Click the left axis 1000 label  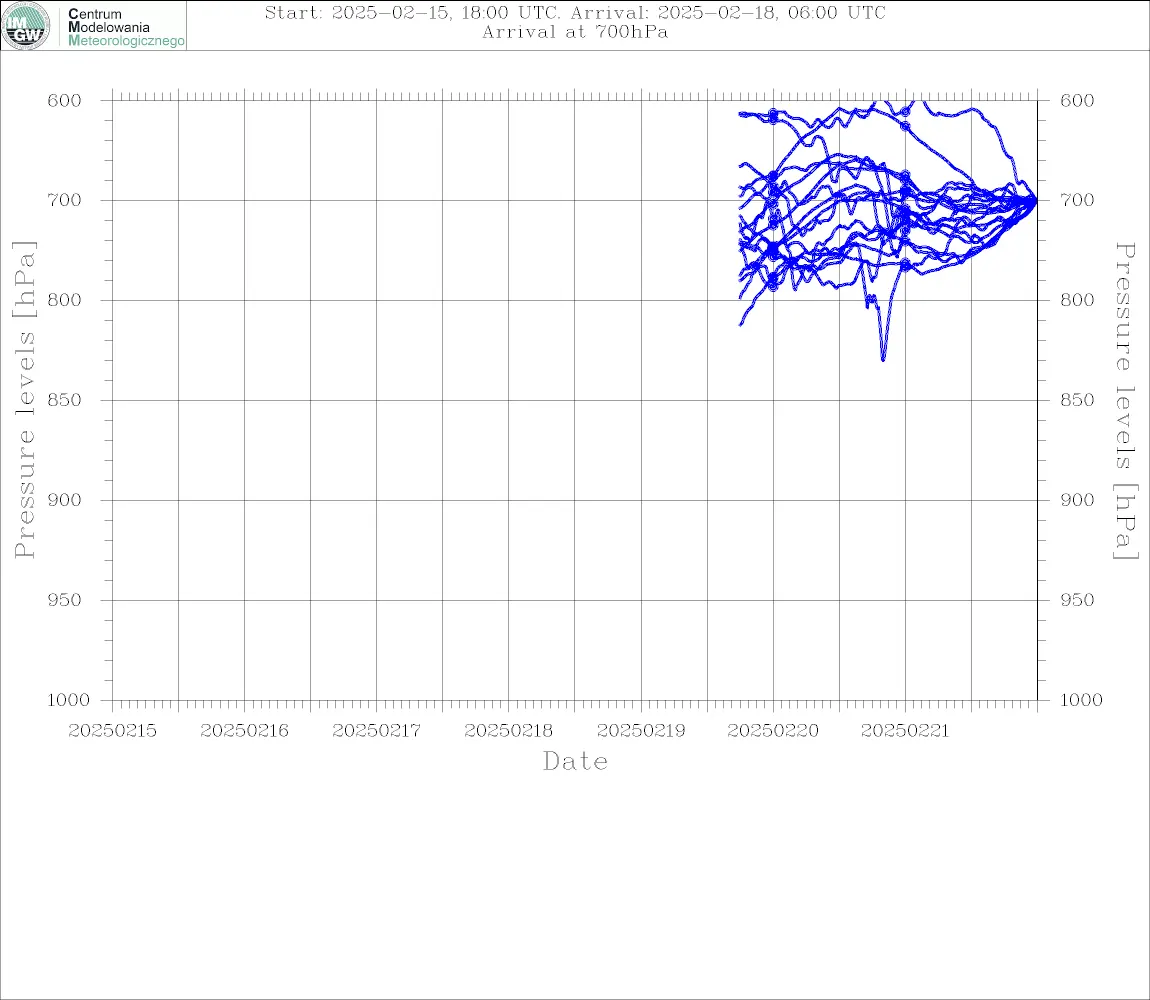click(x=69, y=700)
